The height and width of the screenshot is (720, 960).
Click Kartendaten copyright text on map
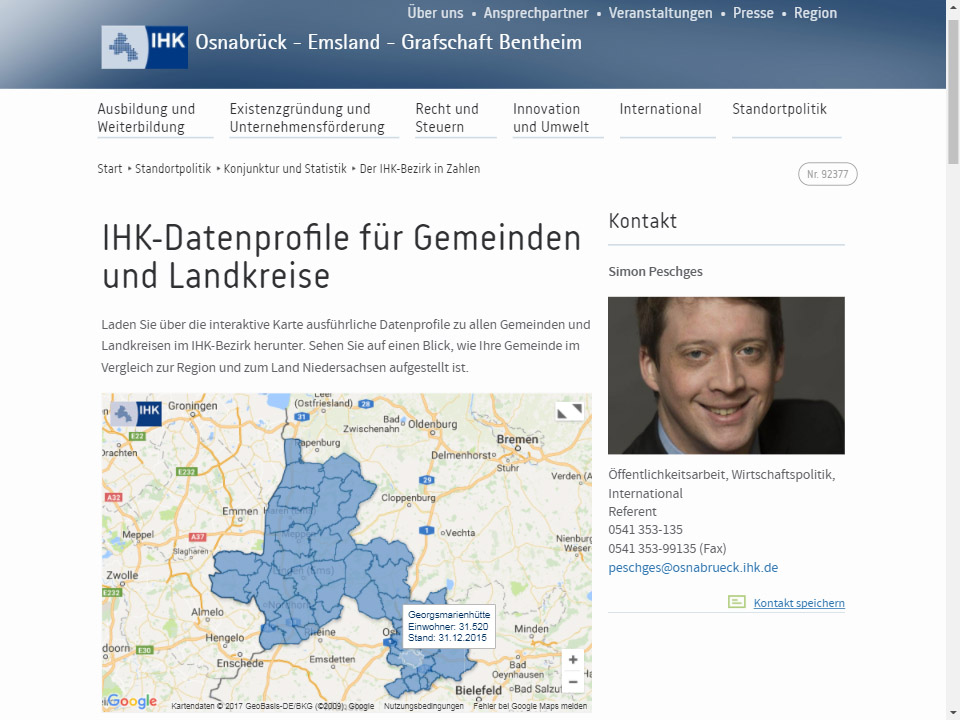(272, 706)
